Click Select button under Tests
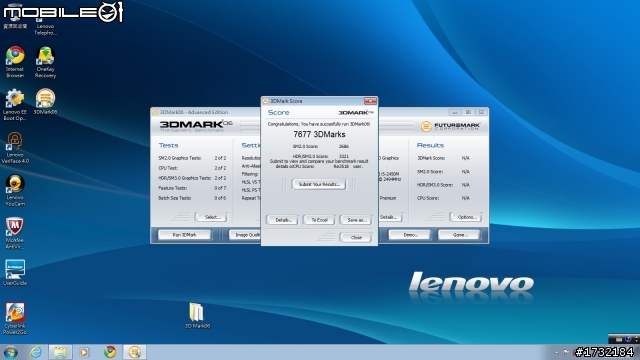 tap(211, 217)
